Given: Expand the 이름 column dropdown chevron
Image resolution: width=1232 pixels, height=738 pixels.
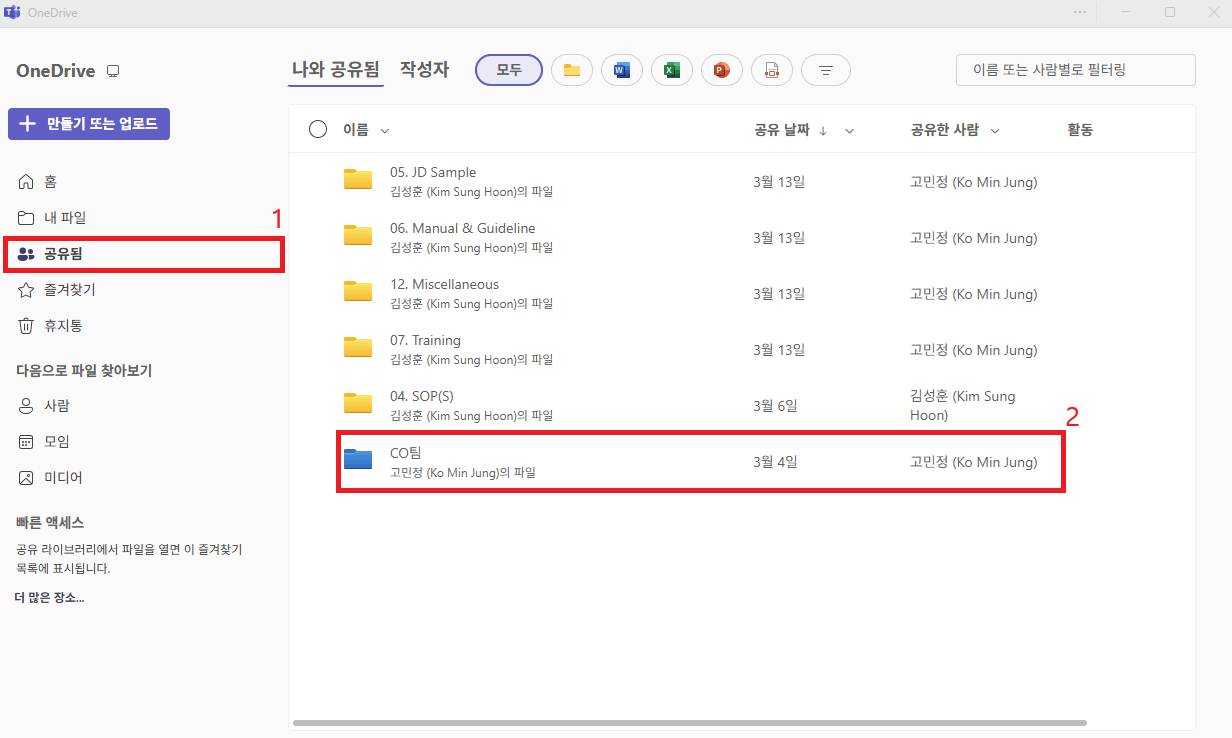Looking at the screenshot, I should click(x=385, y=130).
